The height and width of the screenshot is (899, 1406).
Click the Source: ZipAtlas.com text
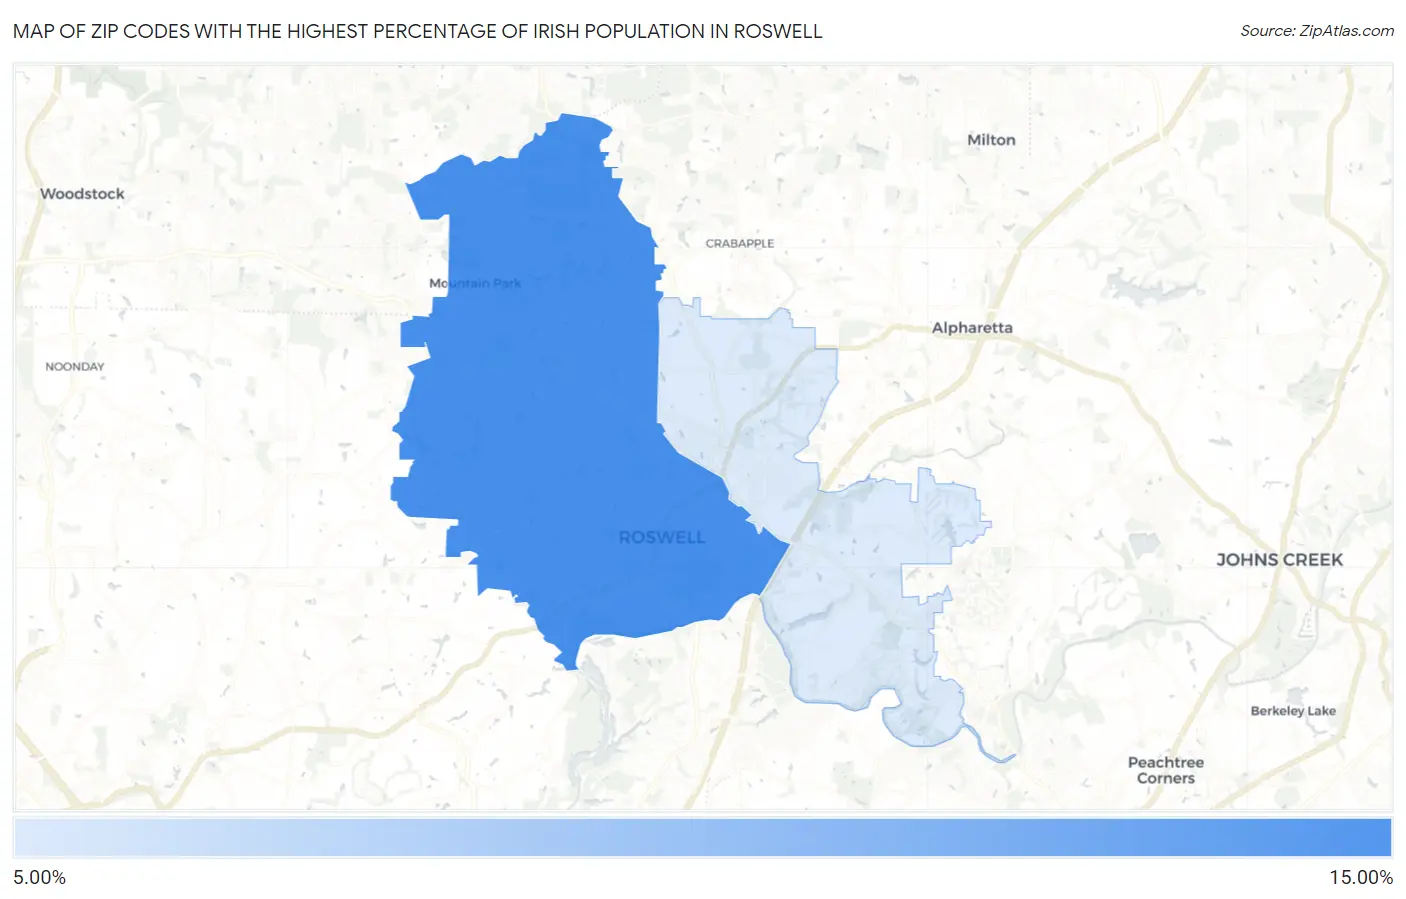[x=1317, y=31]
